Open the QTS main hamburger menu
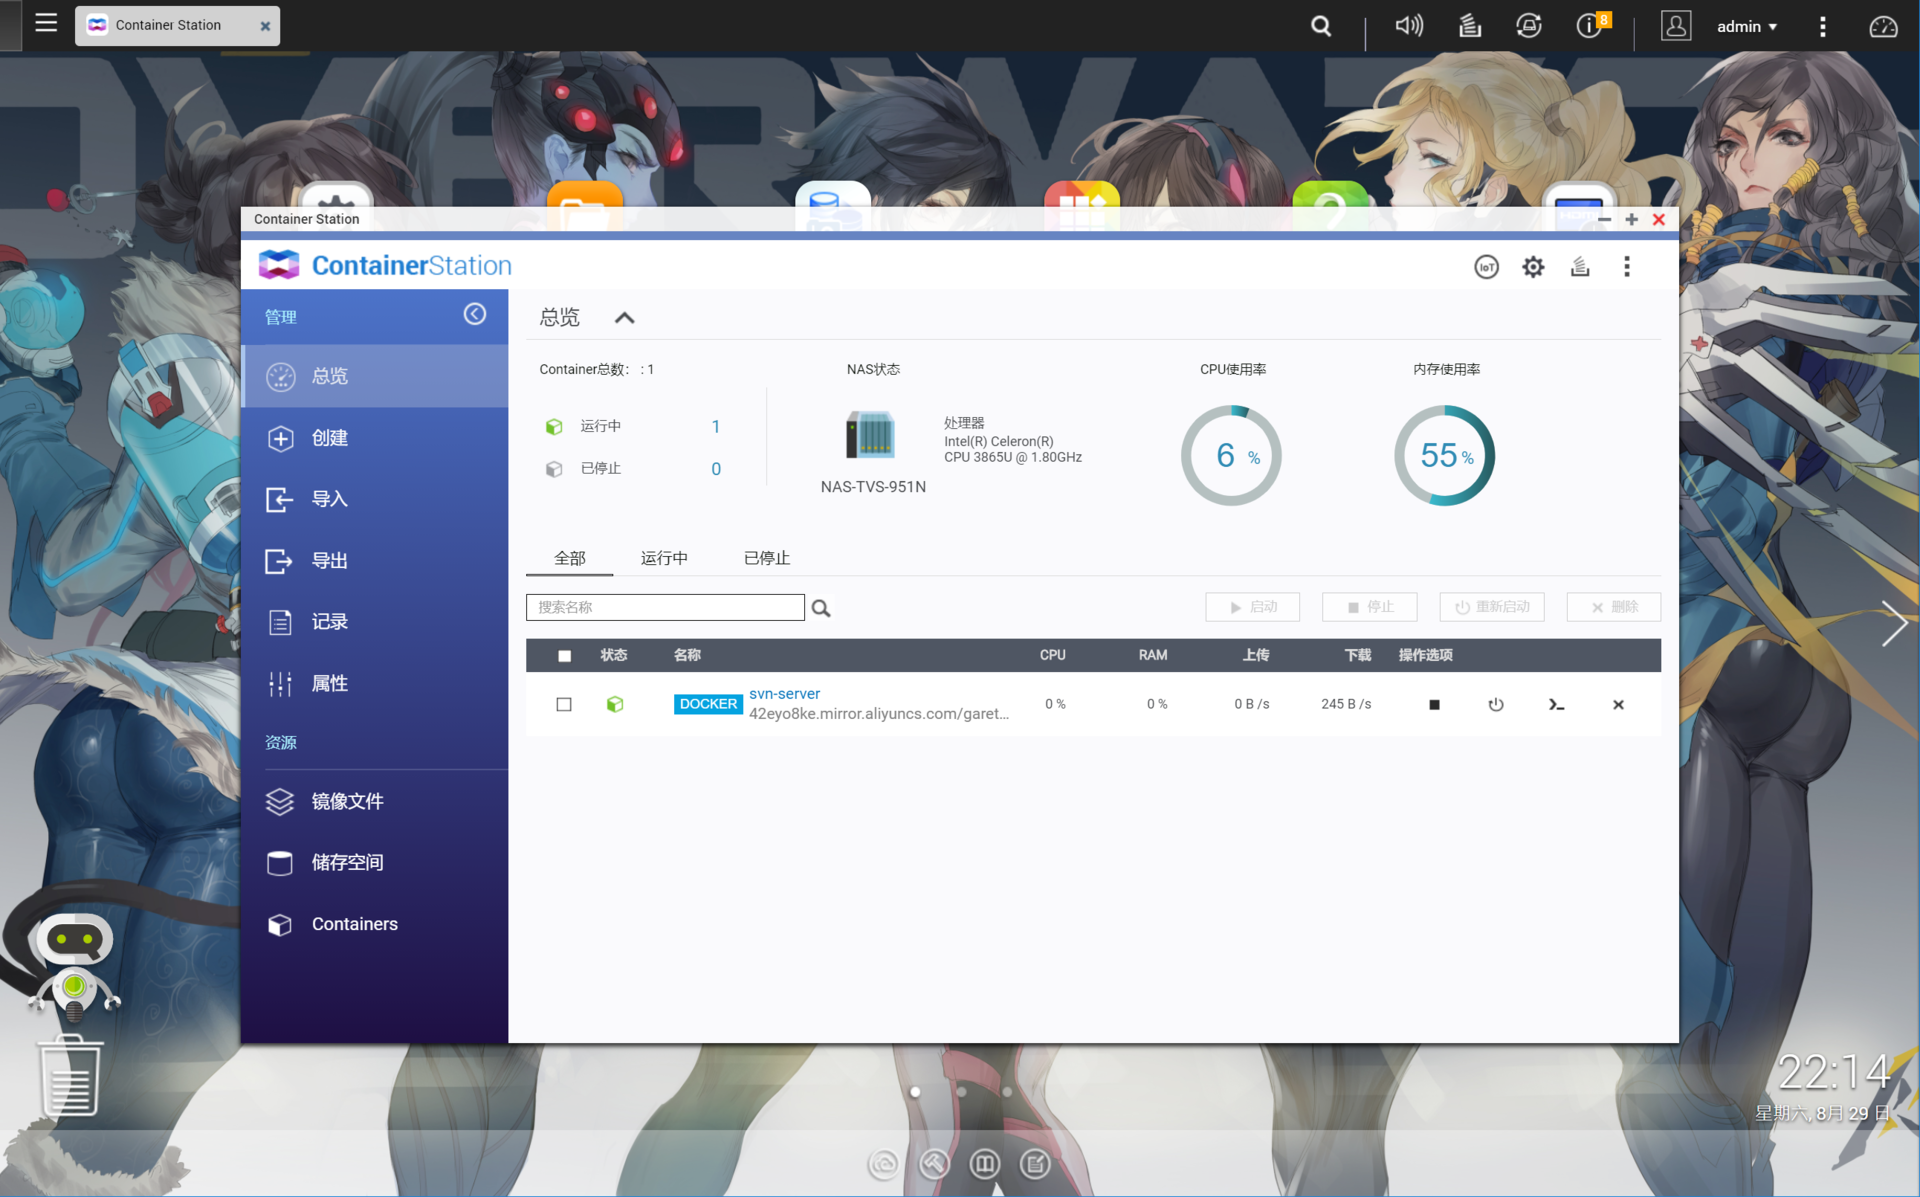 point(46,23)
